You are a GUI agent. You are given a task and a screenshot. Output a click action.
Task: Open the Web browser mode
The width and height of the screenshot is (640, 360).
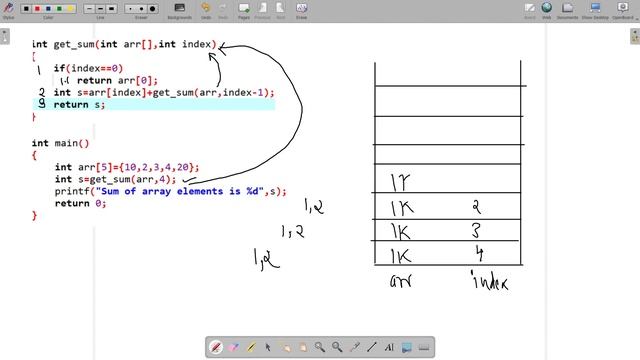click(547, 10)
